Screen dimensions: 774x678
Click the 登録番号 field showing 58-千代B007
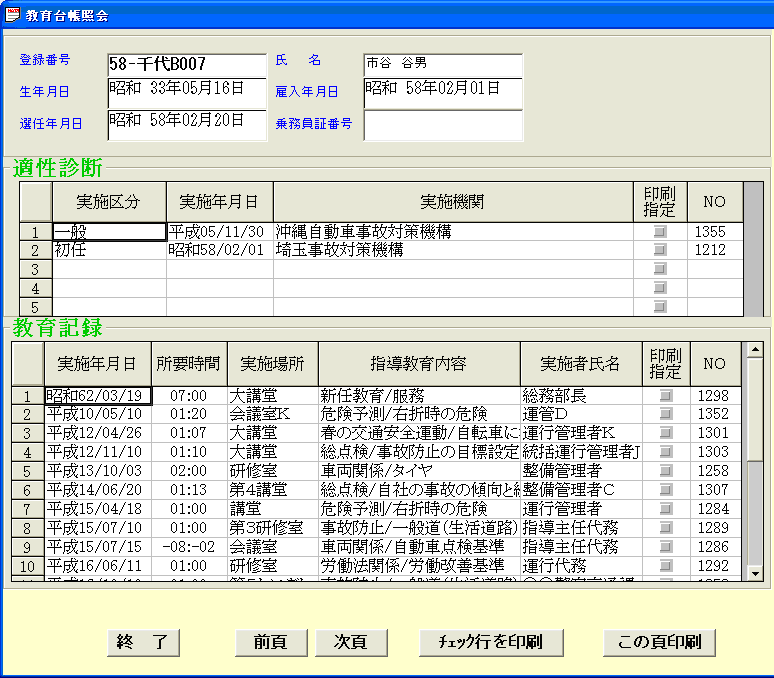coord(186,64)
